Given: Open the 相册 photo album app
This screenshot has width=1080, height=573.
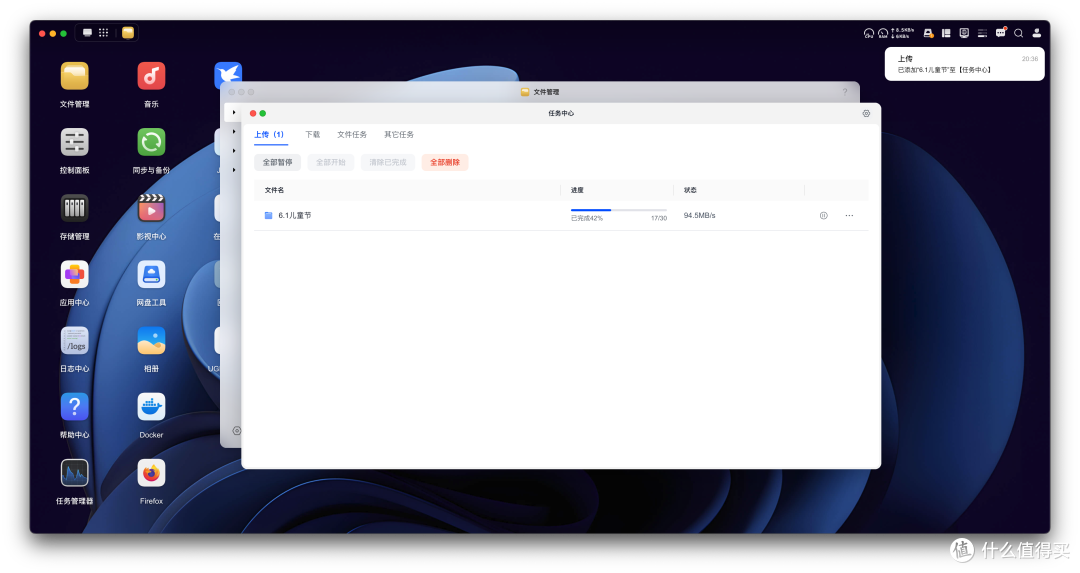Looking at the screenshot, I should pos(151,340).
